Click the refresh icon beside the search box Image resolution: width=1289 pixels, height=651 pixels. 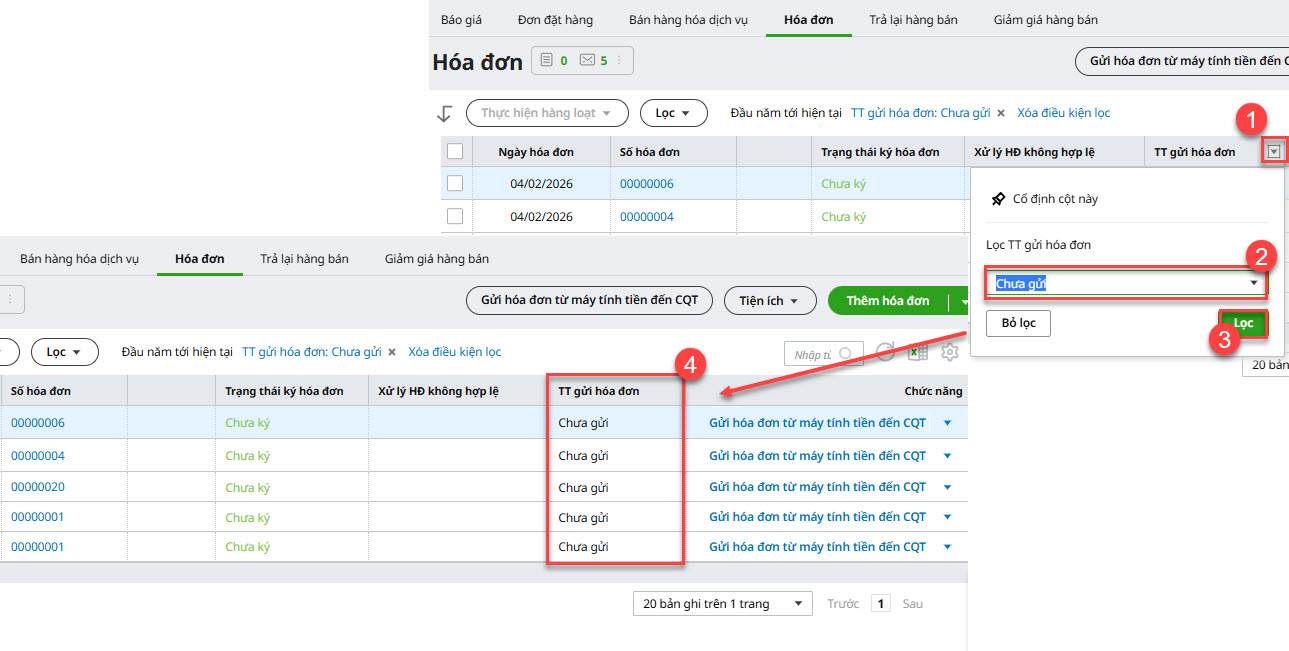pyautogui.click(x=885, y=353)
